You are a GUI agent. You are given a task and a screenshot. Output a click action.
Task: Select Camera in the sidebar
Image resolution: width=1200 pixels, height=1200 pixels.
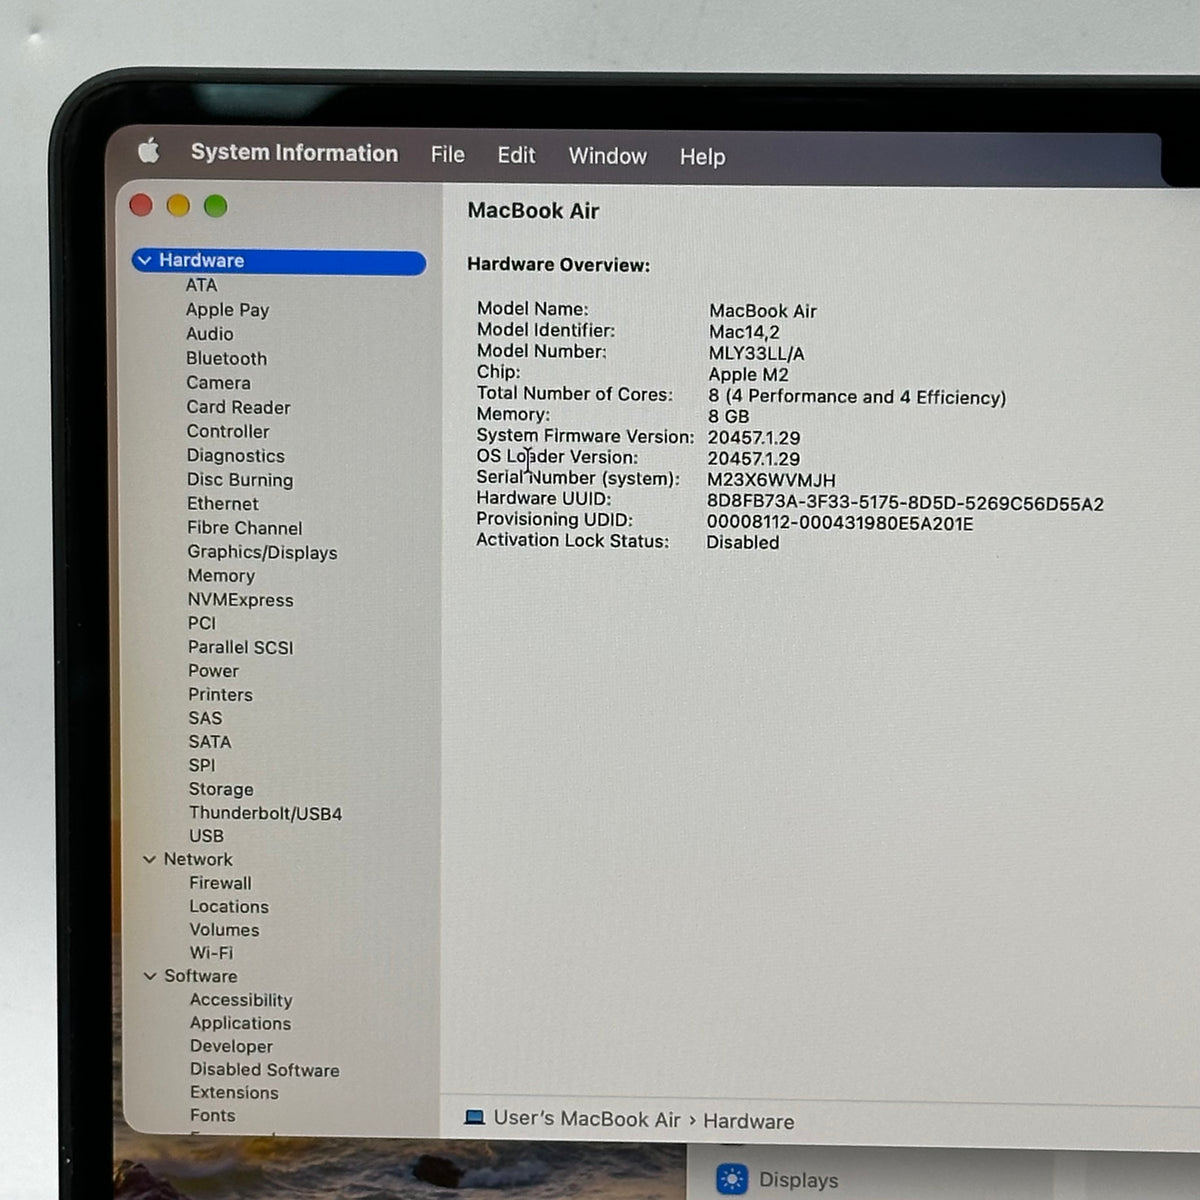click(x=218, y=383)
